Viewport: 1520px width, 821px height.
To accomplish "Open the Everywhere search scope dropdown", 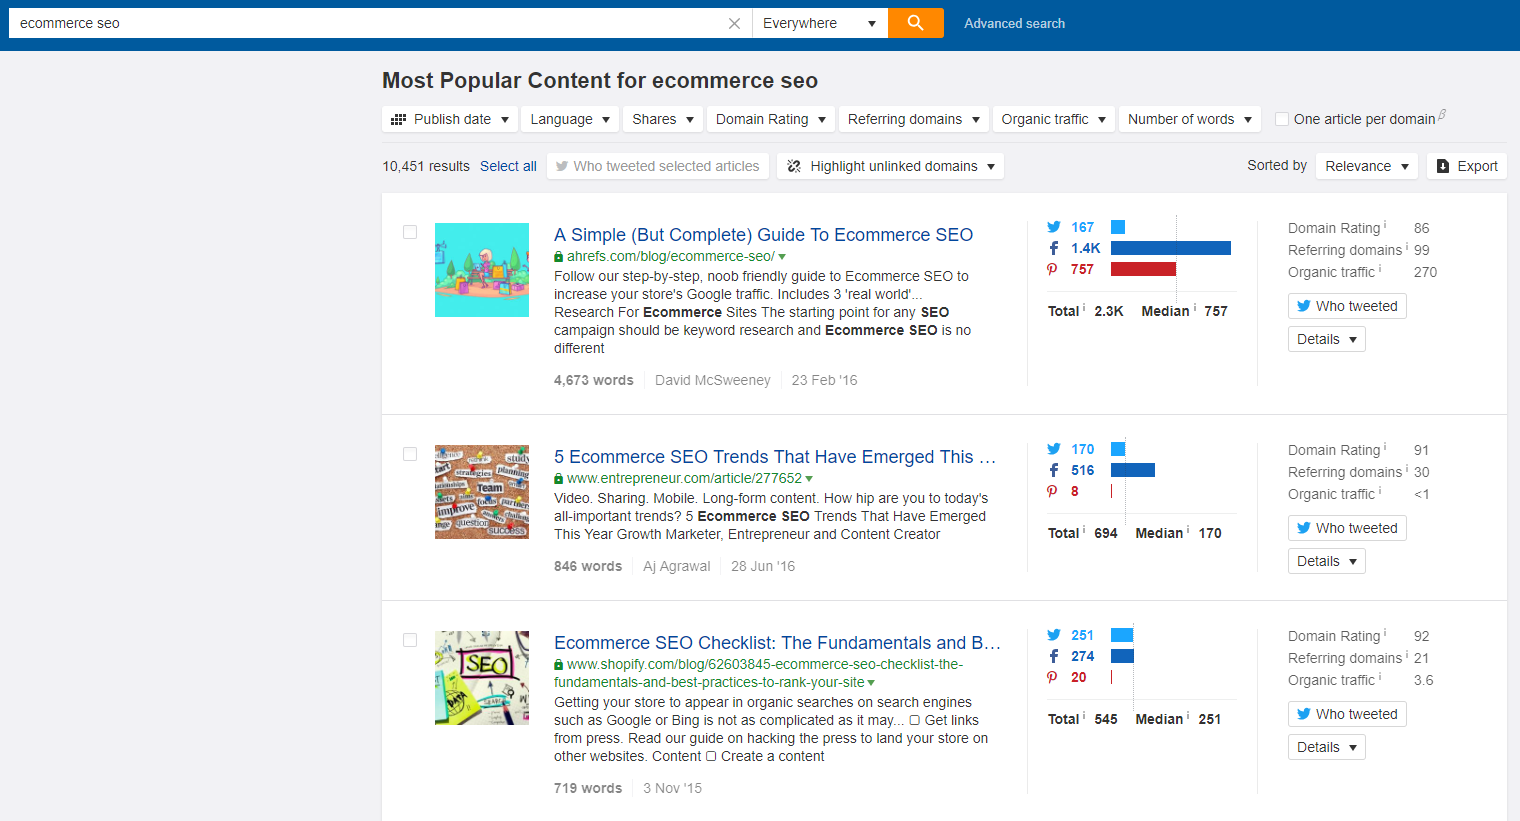I will click(x=819, y=23).
